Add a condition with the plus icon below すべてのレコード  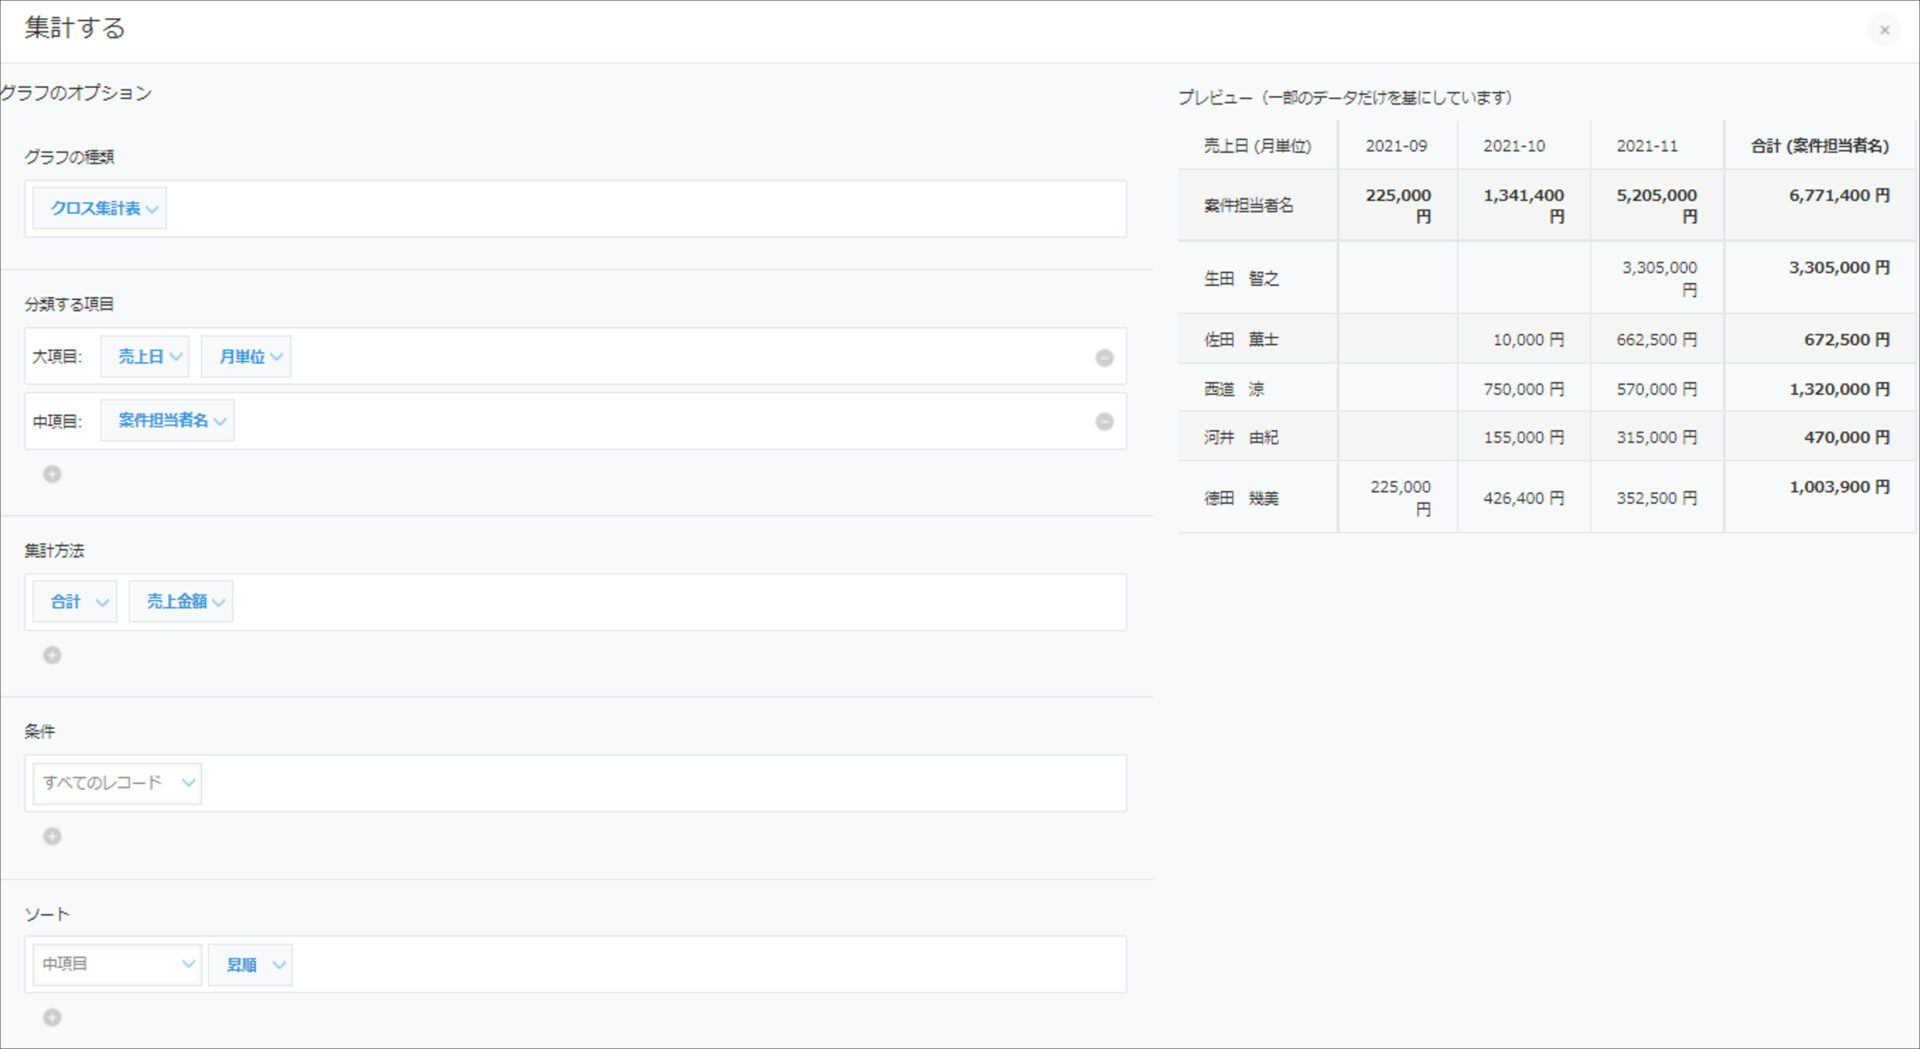pyautogui.click(x=52, y=836)
